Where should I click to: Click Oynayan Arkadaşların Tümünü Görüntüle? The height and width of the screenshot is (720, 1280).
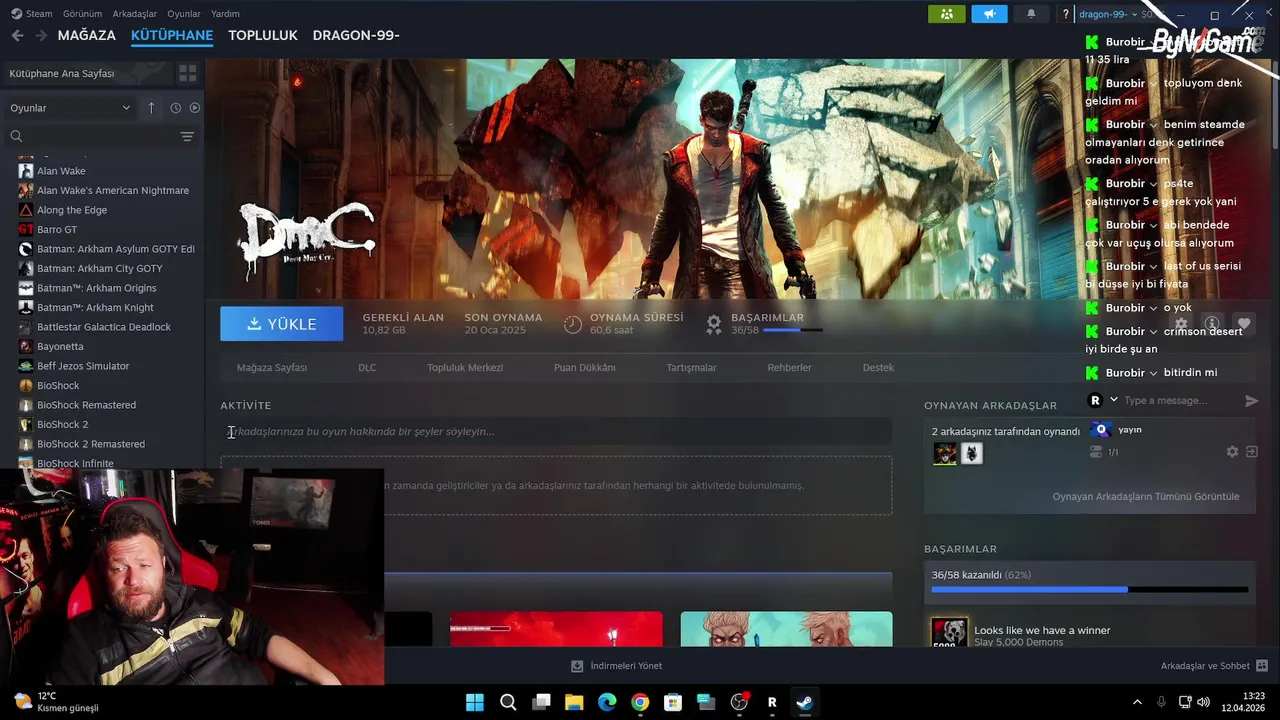pos(1145,496)
